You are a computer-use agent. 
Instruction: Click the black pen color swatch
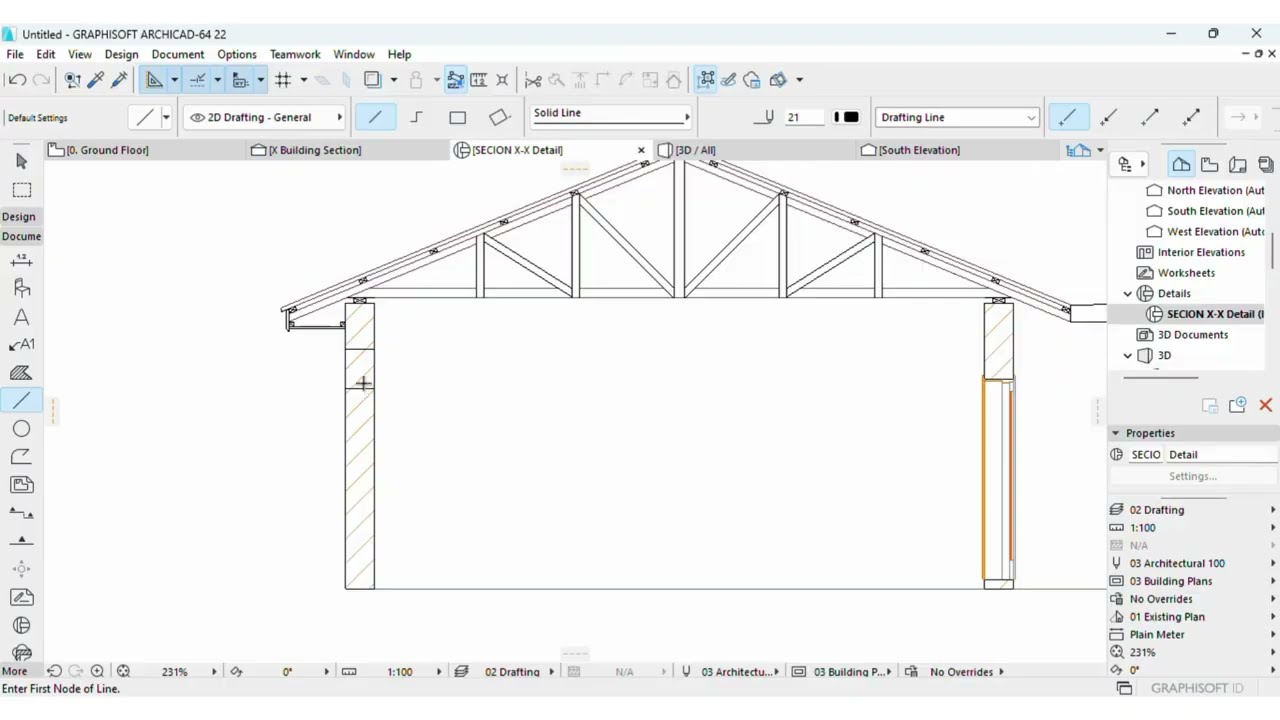coord(851,117)
